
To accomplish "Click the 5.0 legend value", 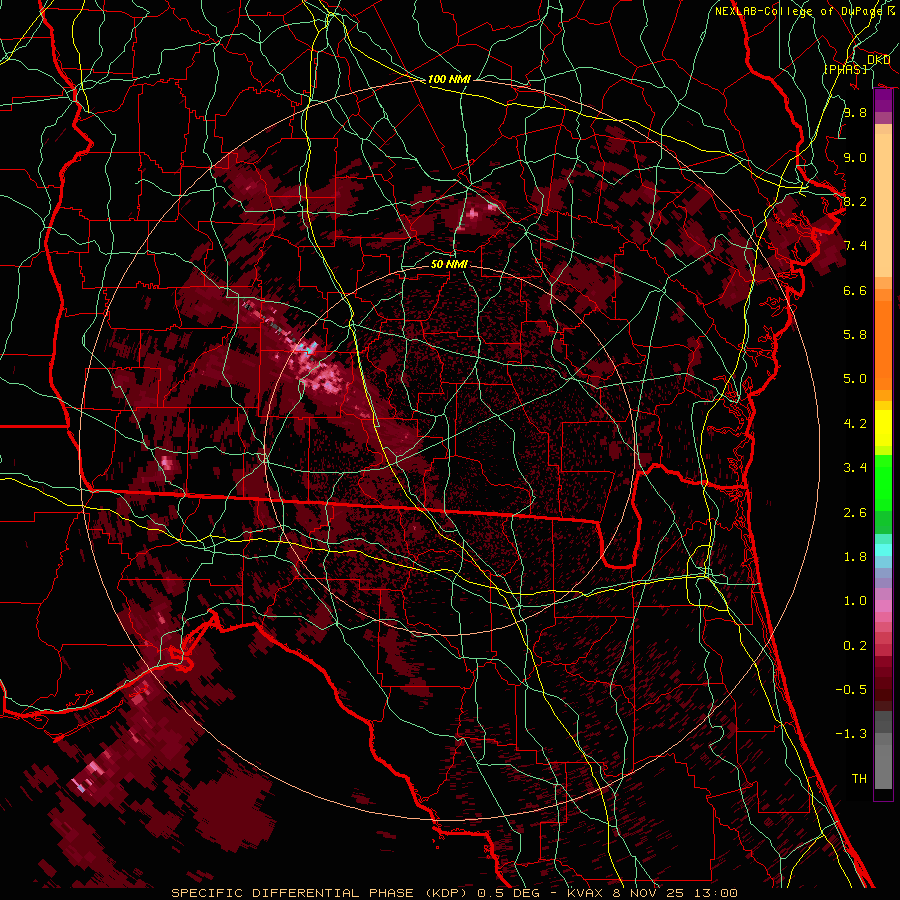I will pyautogui.click(x=855, y=379).
